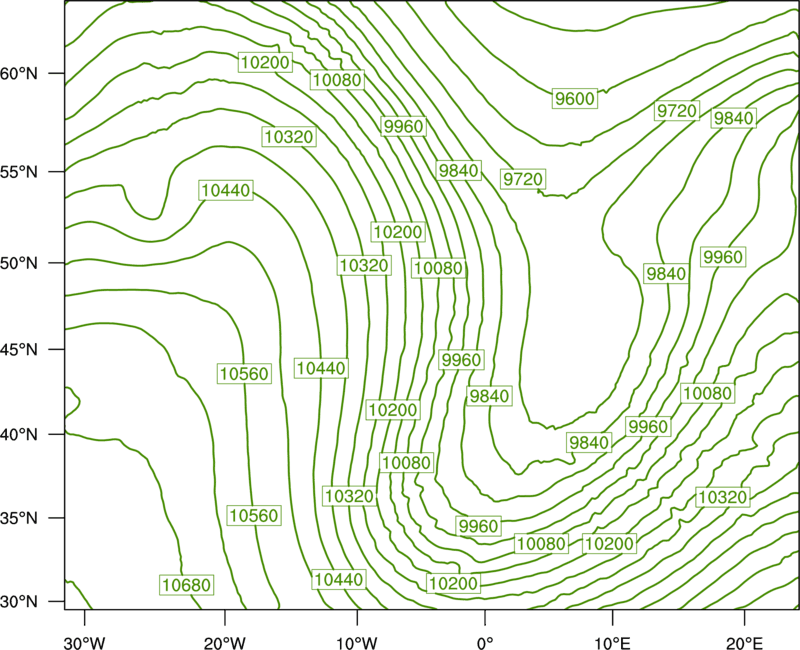Select the 10680 contour label

click(186, 585)
